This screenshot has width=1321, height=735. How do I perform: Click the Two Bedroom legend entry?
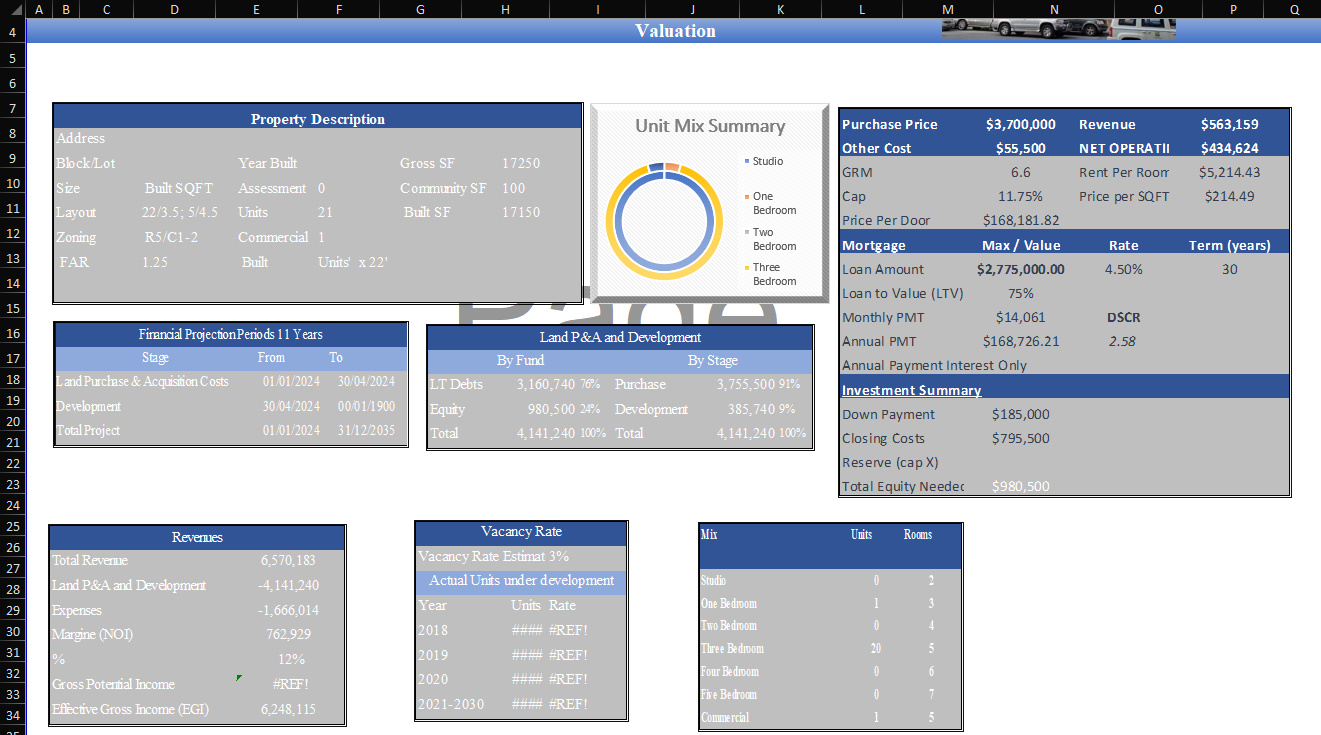pos(770,239)
